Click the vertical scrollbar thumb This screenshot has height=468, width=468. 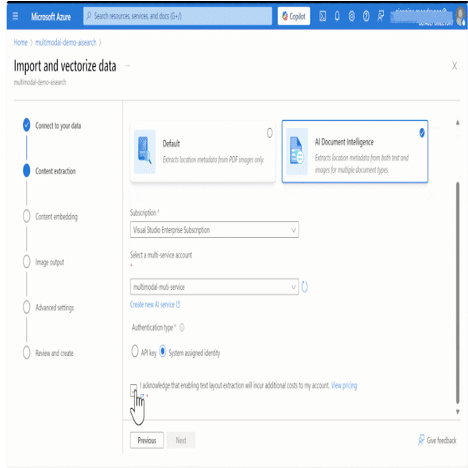pyautogui.click(x=458, y=293)
